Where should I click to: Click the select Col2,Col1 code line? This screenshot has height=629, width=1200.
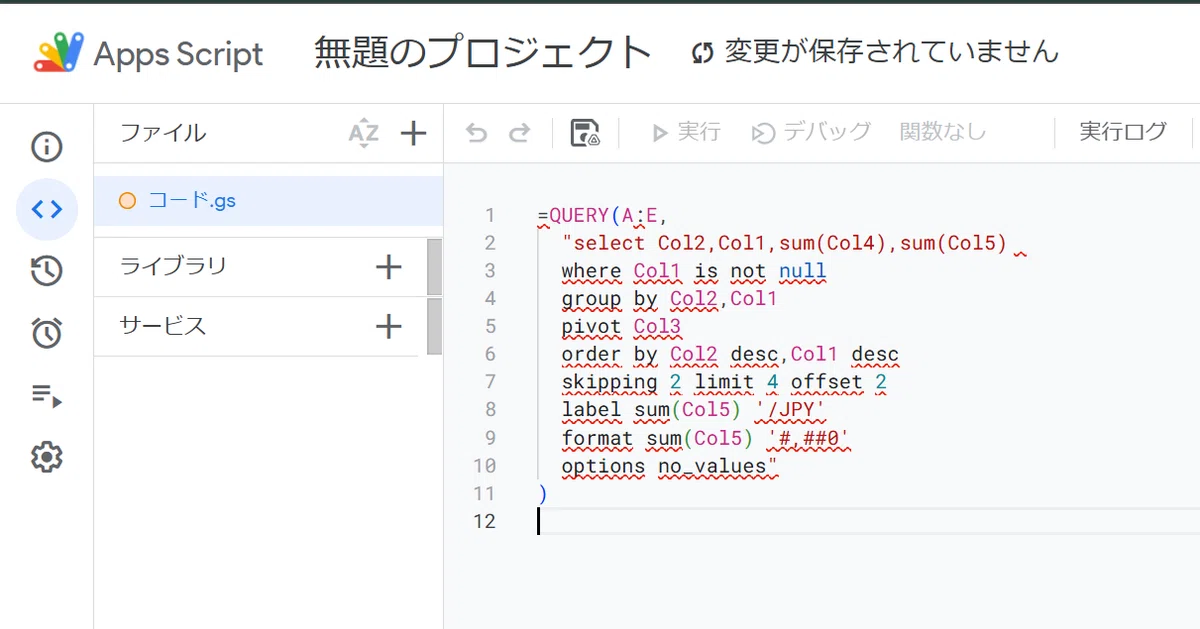pyautogui.click(x=784, y=243)
